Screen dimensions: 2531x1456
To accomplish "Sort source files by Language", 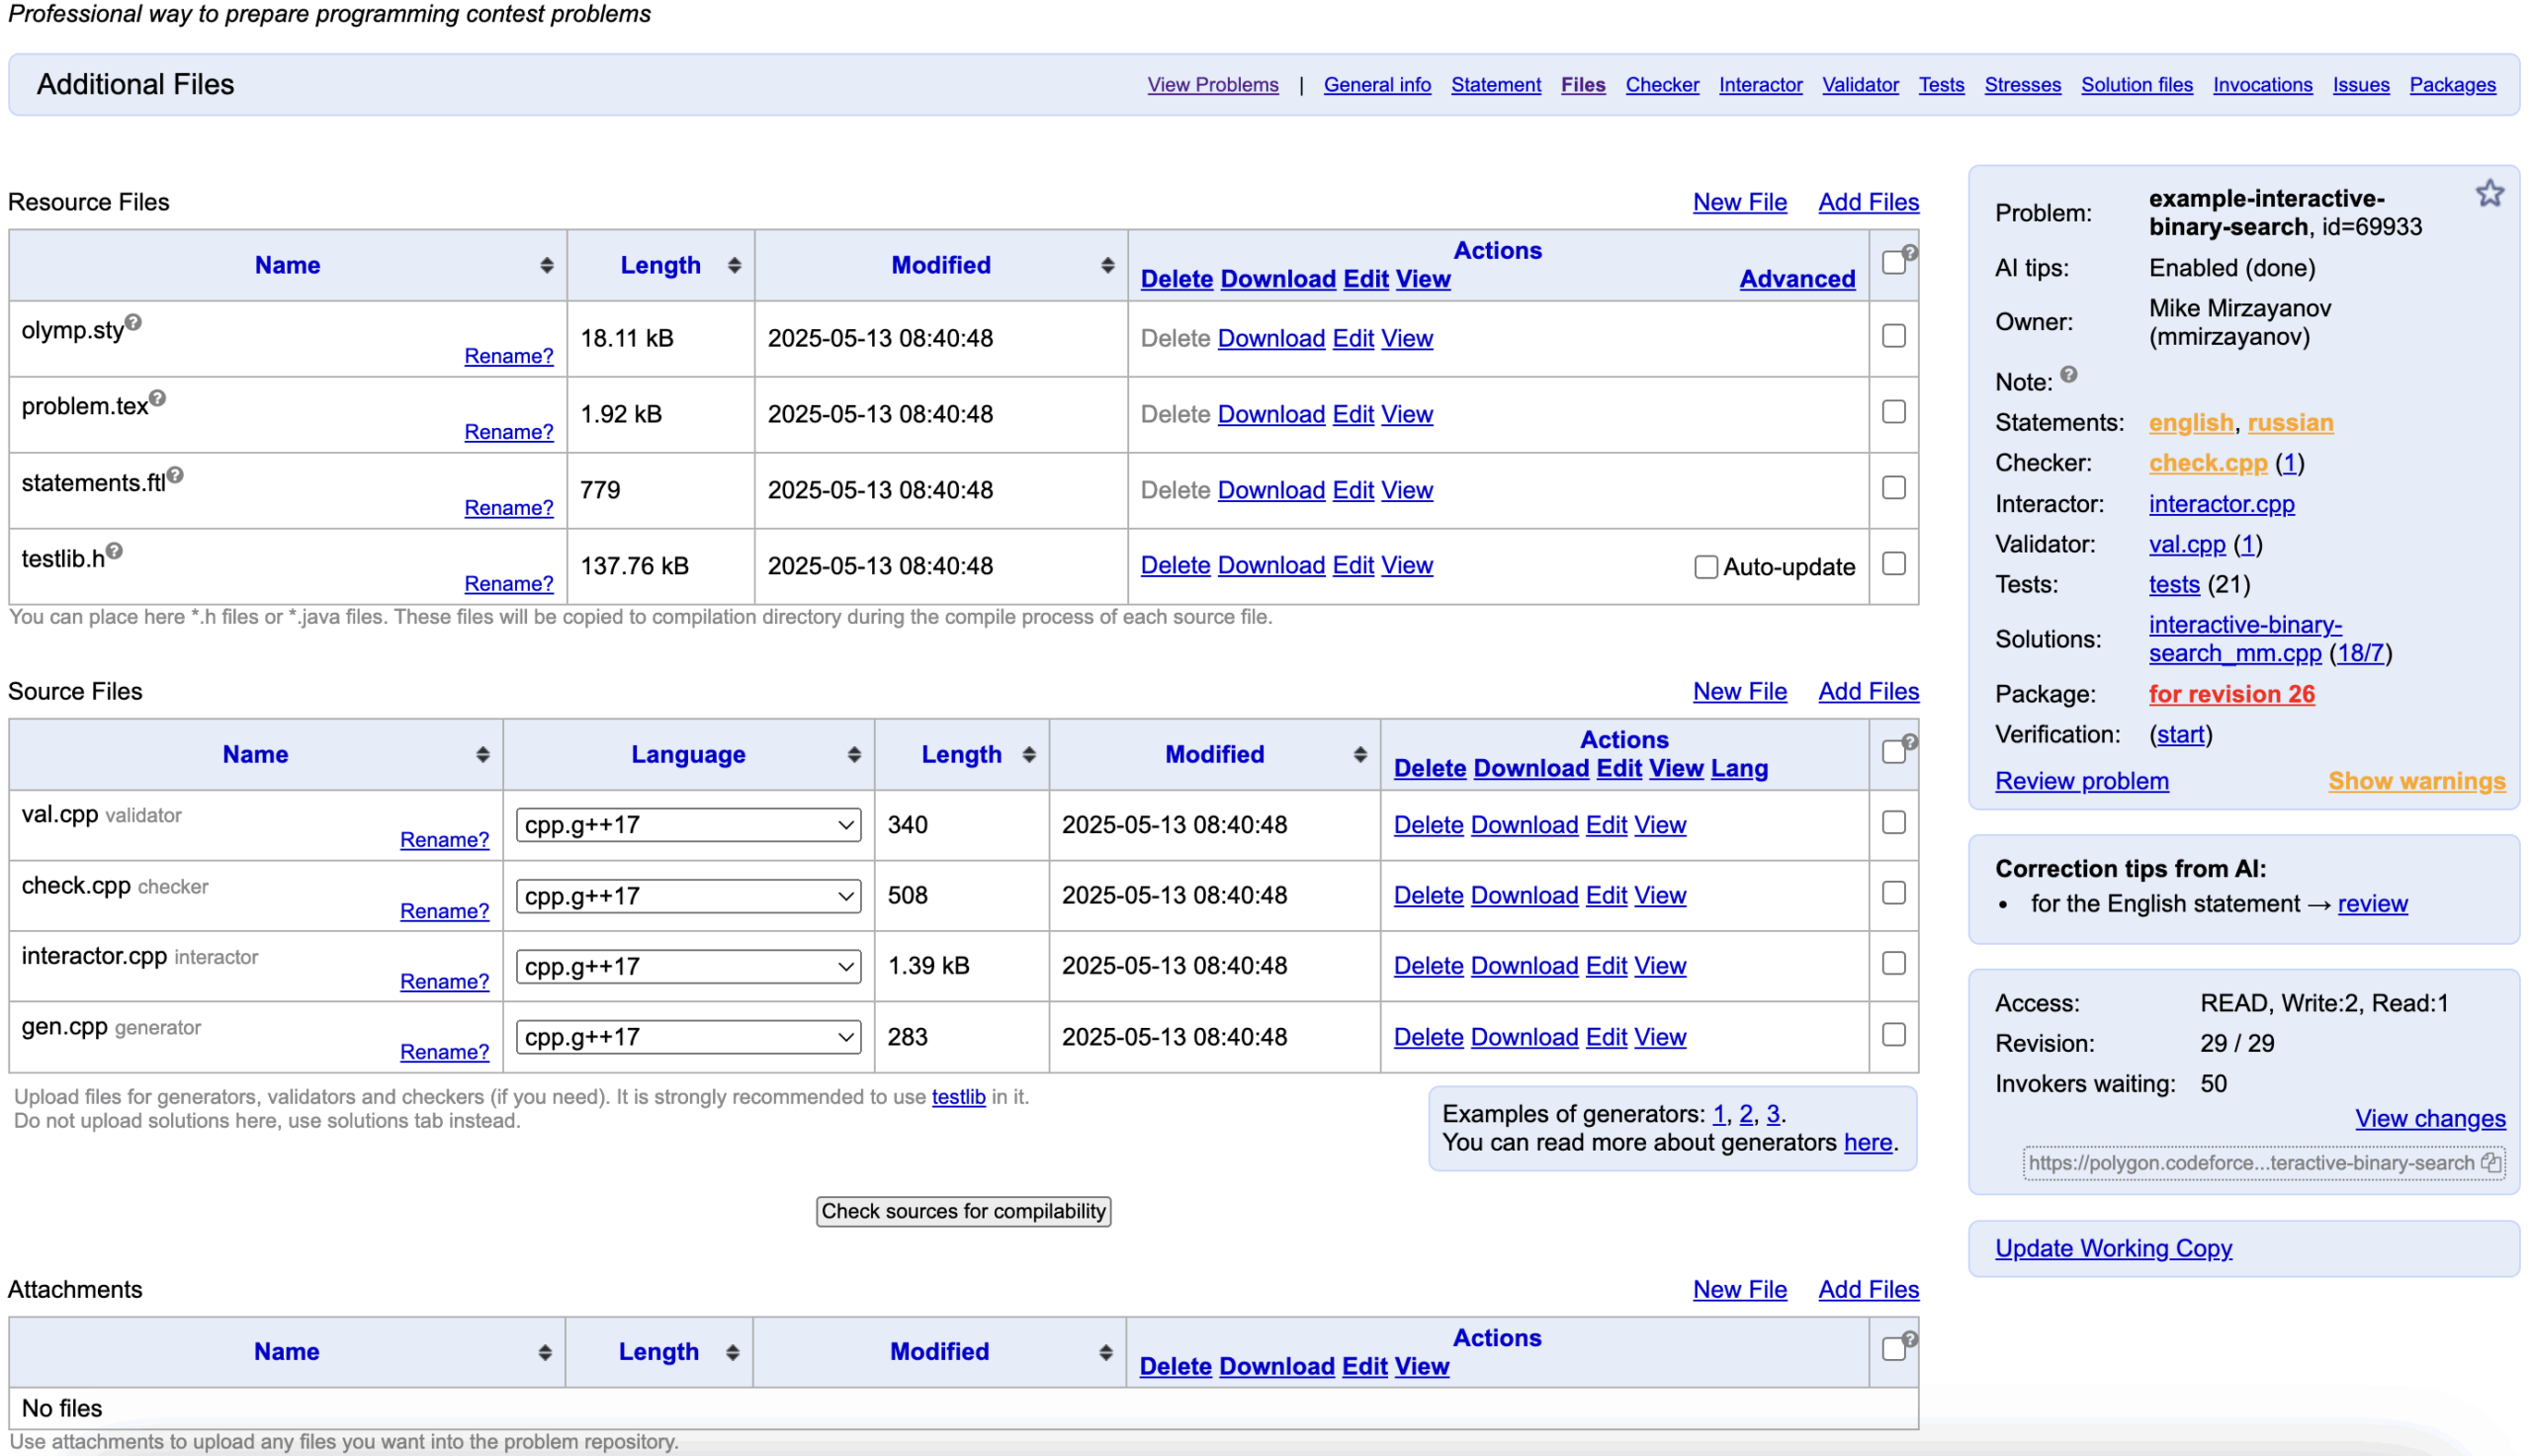I will coord(853,754).
